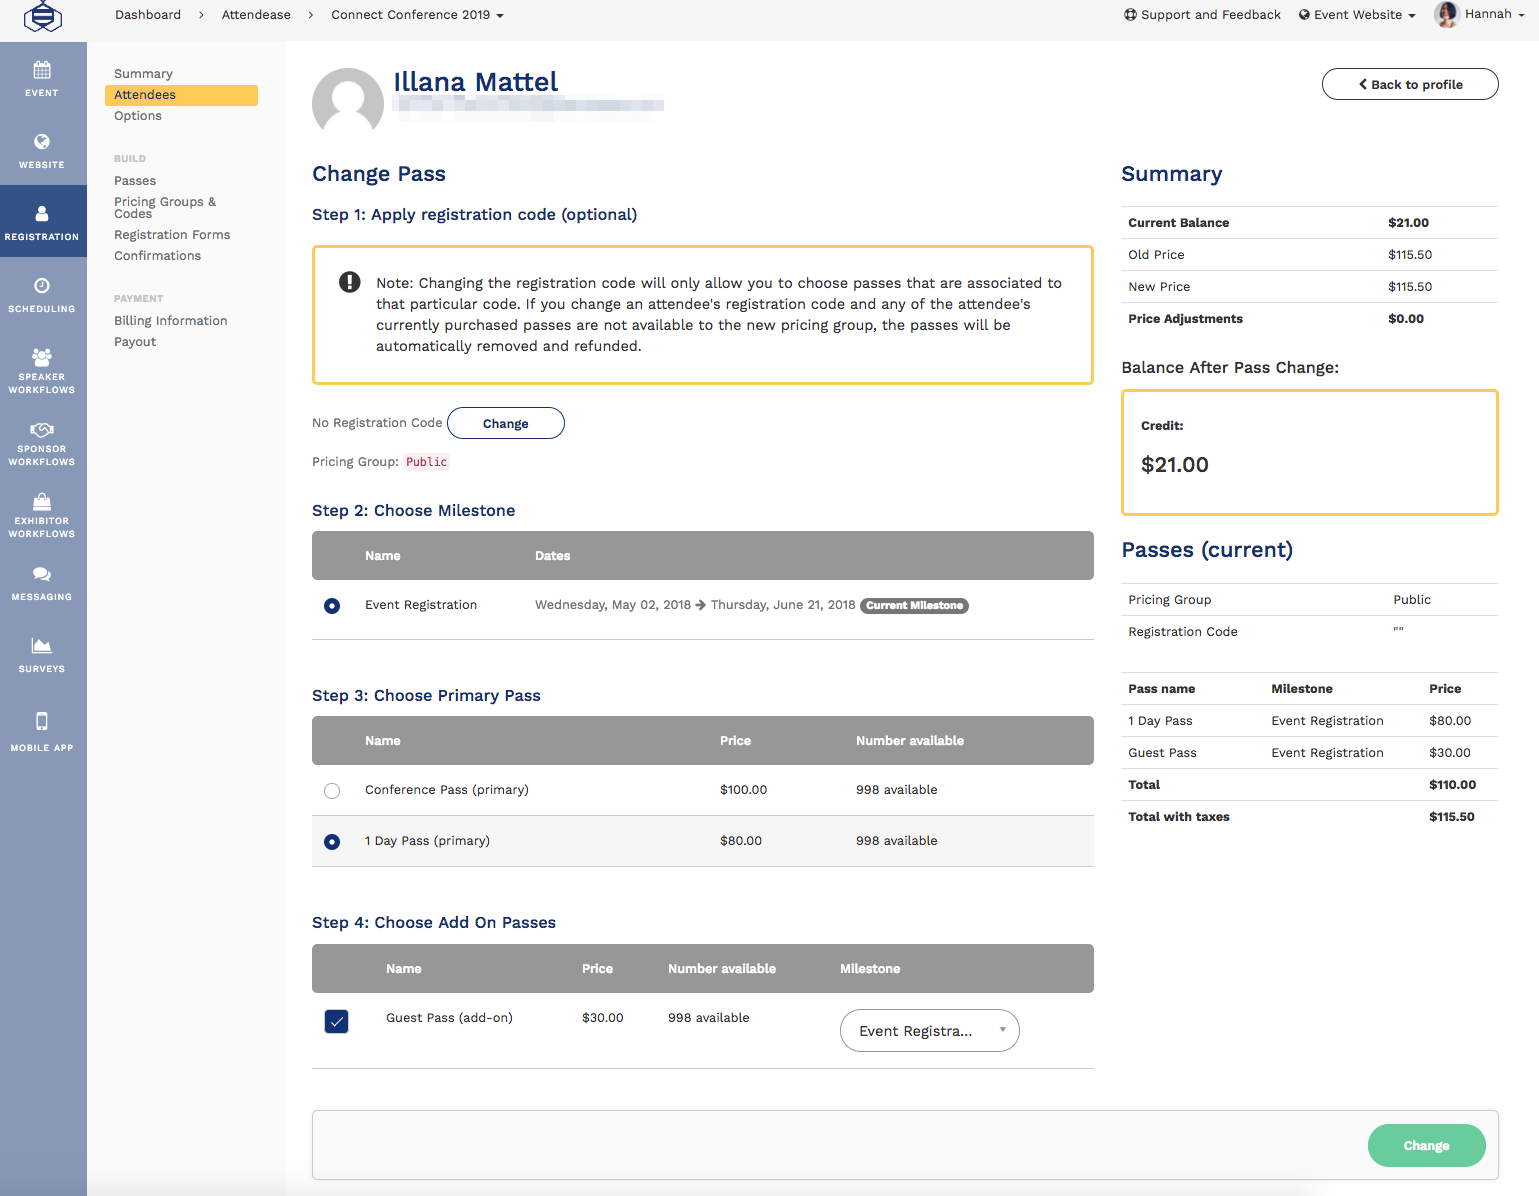Open the Mobile App section

pyautogui.click(x=41, y=727)
